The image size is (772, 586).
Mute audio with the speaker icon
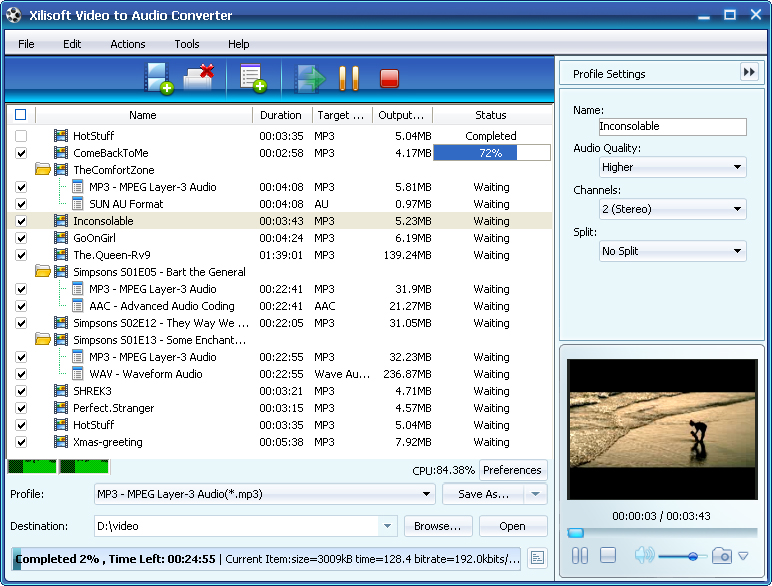(643, 556)
